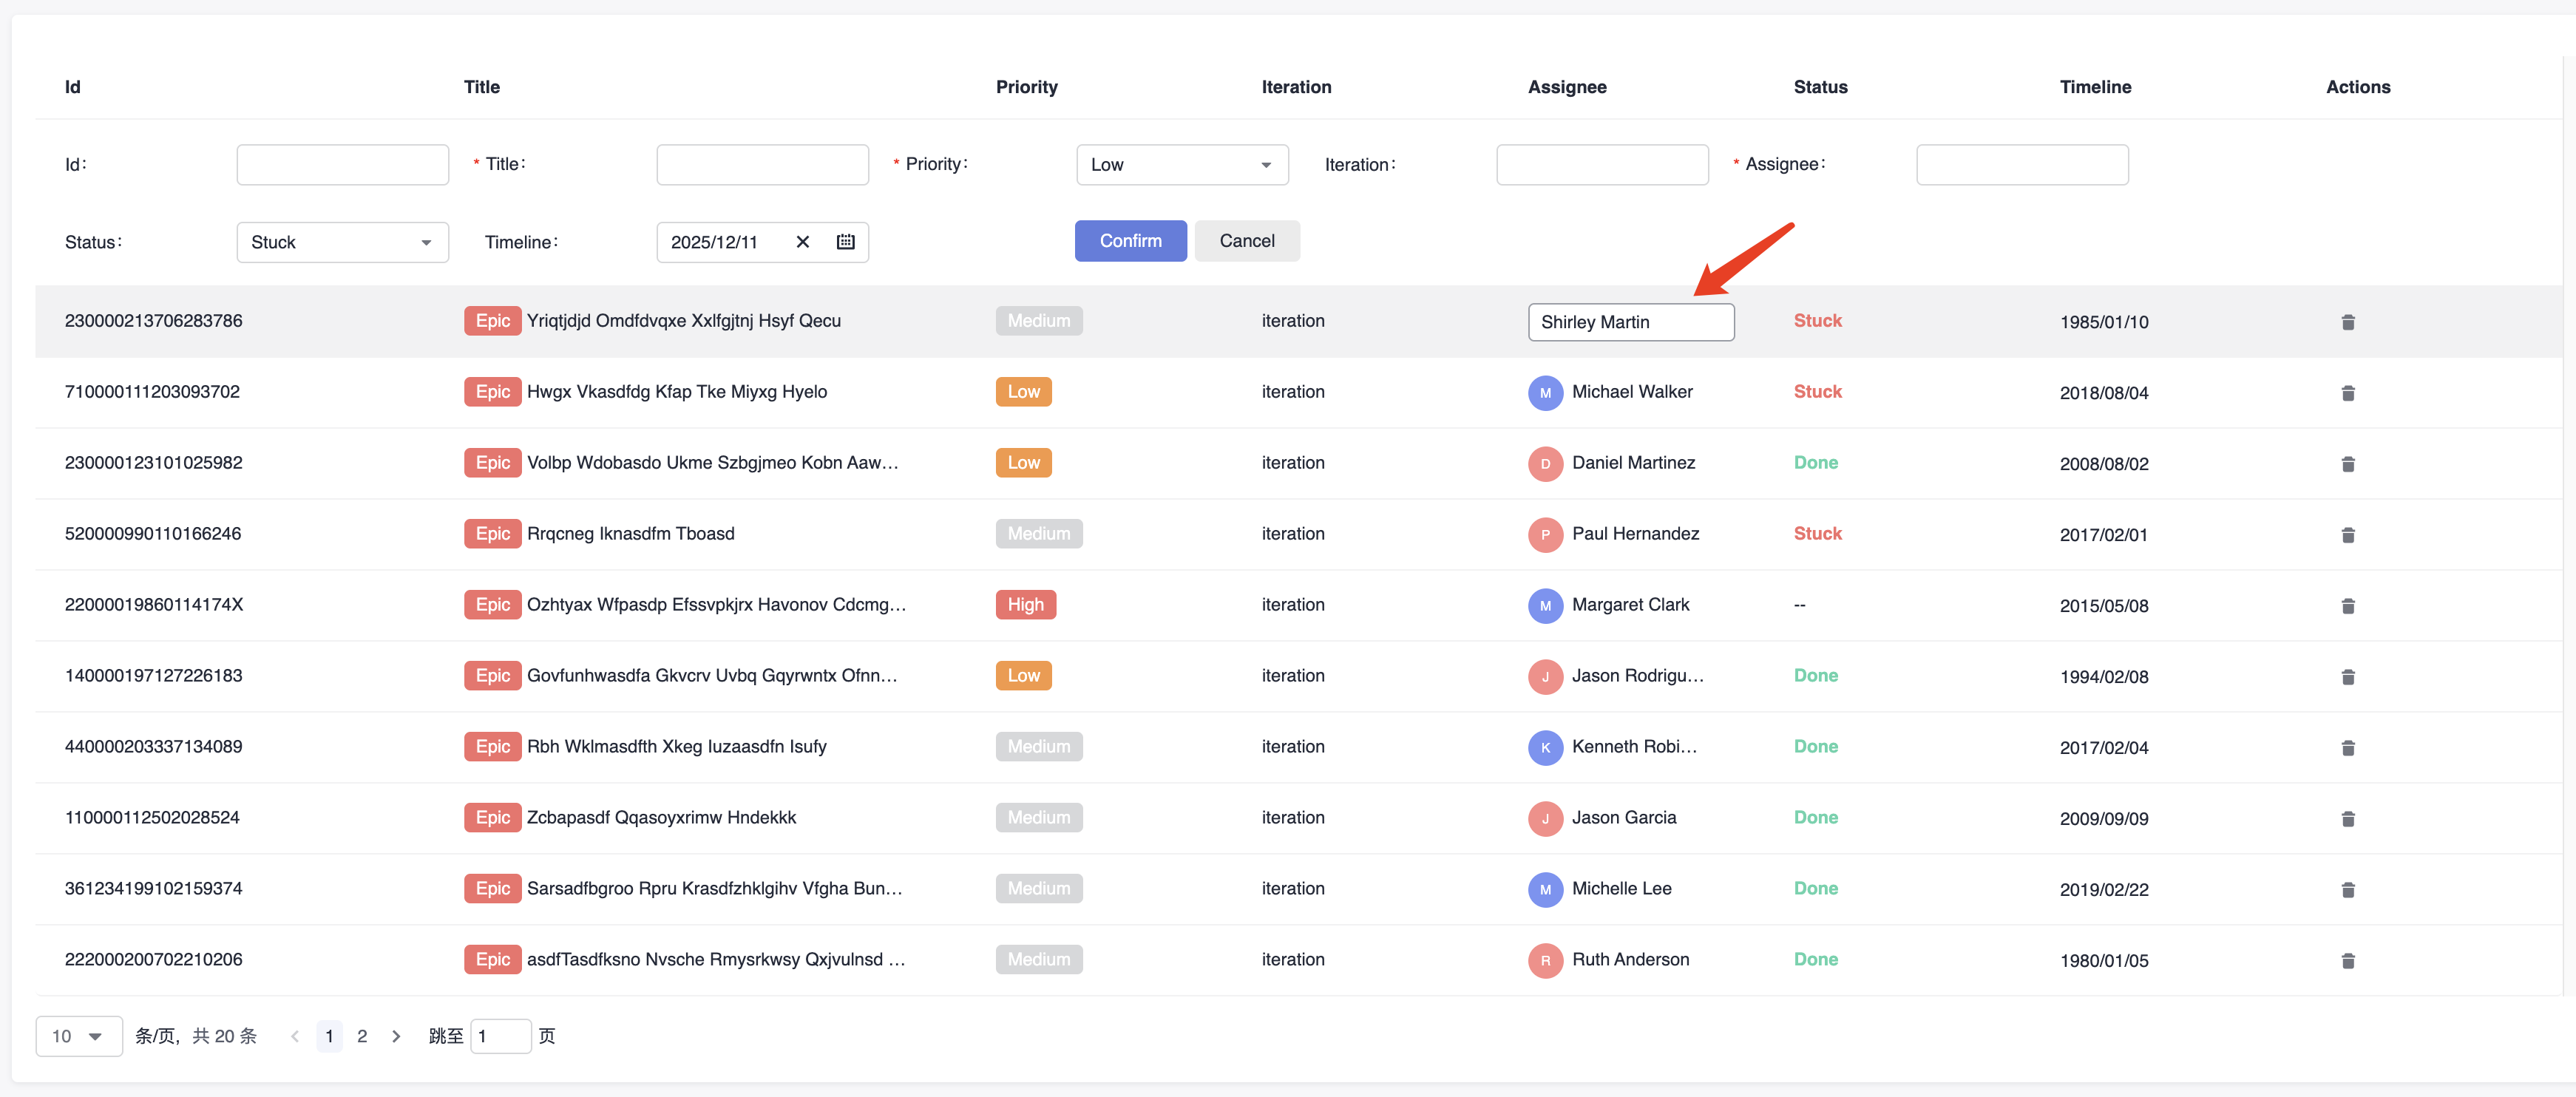Viewport: 2576px width, 1097px height.
Task: Click the next page arrow
Action: coord(396,1036)
